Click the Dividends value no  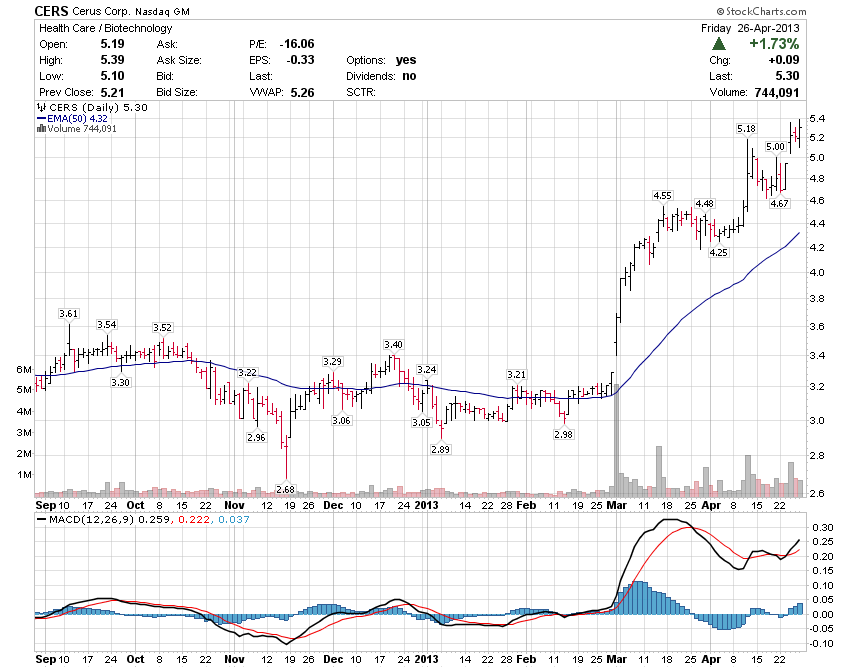point(409,76)
